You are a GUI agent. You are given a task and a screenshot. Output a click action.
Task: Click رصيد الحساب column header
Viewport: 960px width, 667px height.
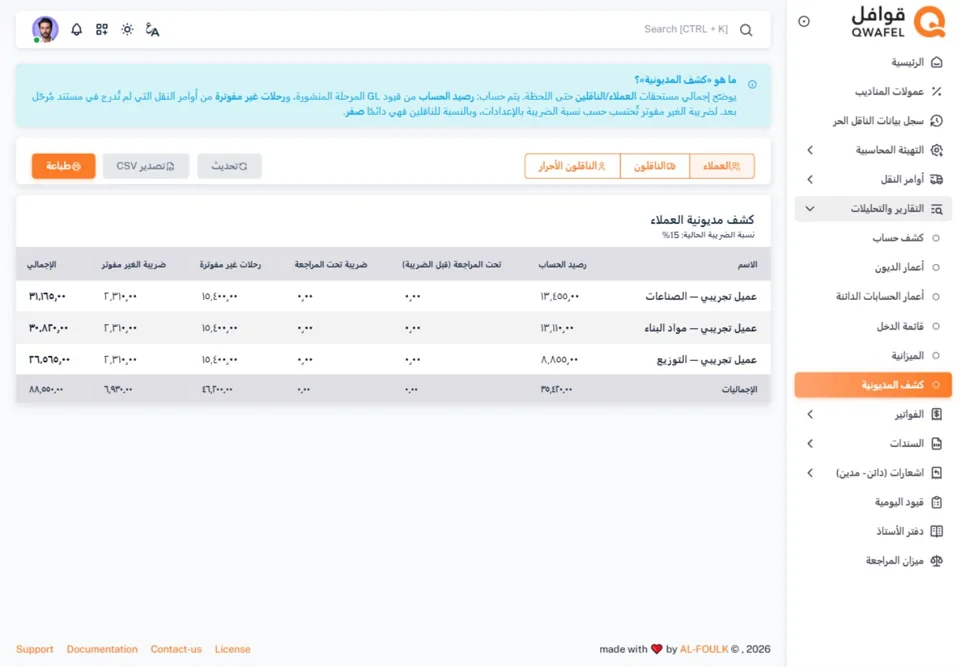[562, 265]
